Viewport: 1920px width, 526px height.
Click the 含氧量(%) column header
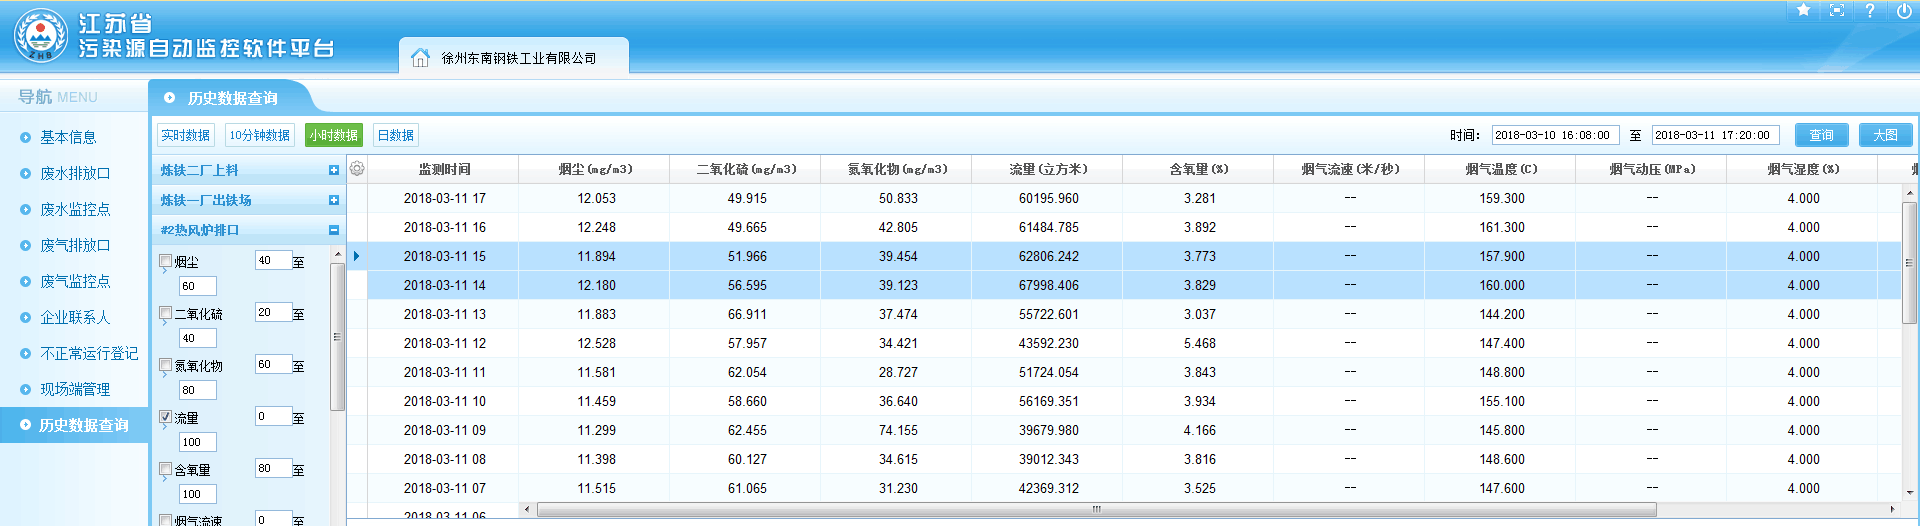click(x=1199, y=169)
